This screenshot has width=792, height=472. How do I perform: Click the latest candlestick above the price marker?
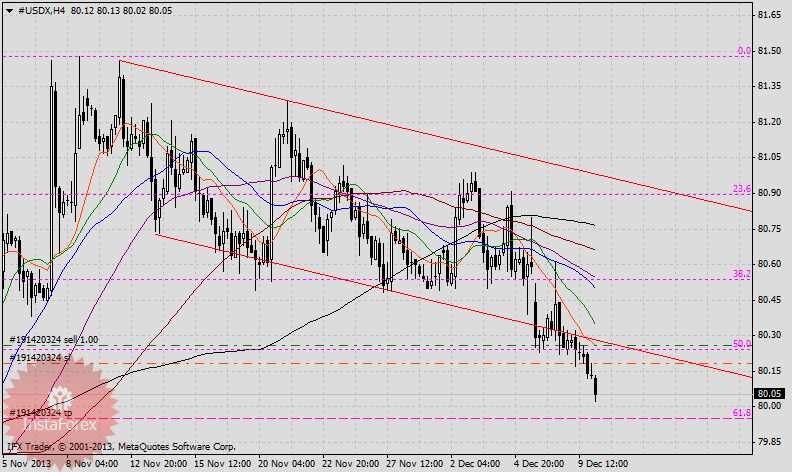pyautogui.click(x=595, y=388)
